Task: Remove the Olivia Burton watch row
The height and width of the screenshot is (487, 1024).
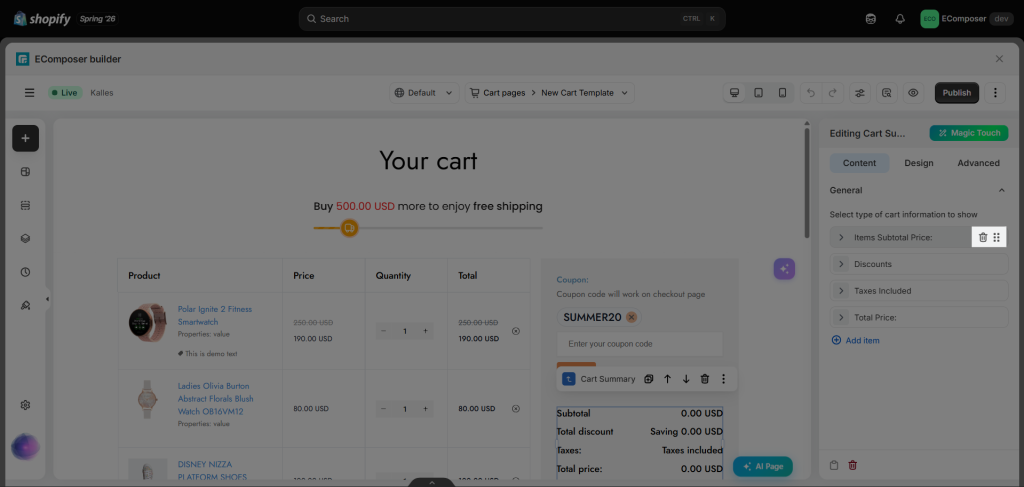Action: click(x=515, y=409)
